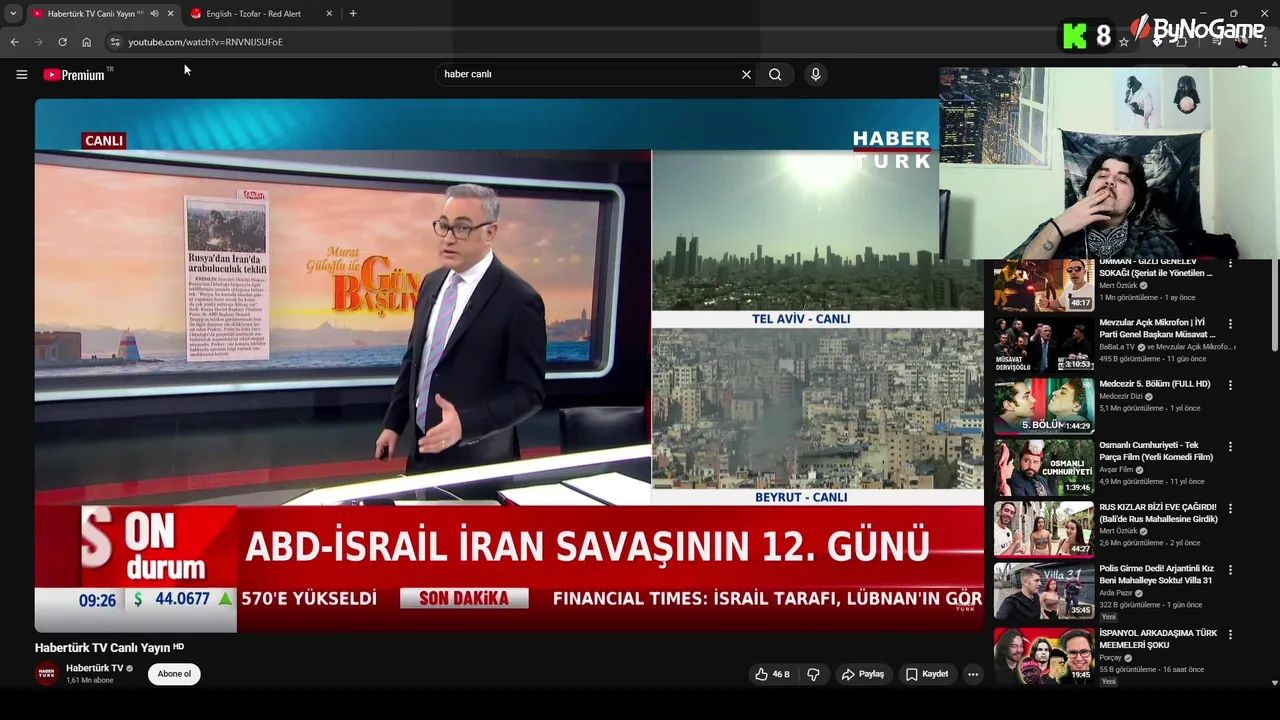
Task: Open options for Polis Girme Dedi video
Action: point(1230,570)
